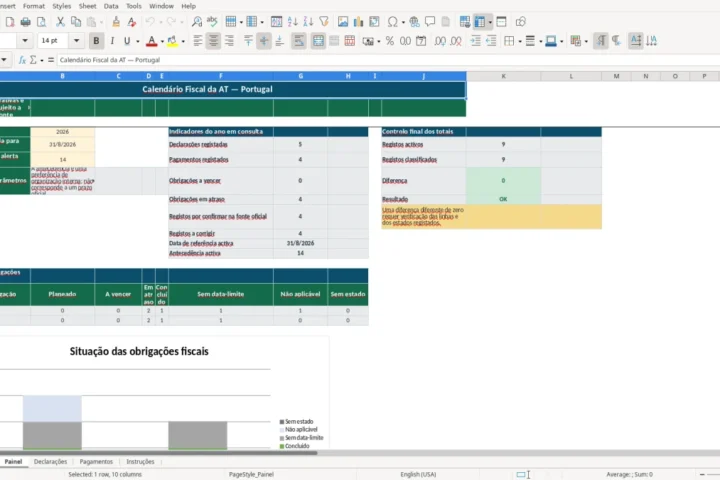Screen dimensions: 720x480
Task: Sort ascending A-Z icon
Action: 292,22
